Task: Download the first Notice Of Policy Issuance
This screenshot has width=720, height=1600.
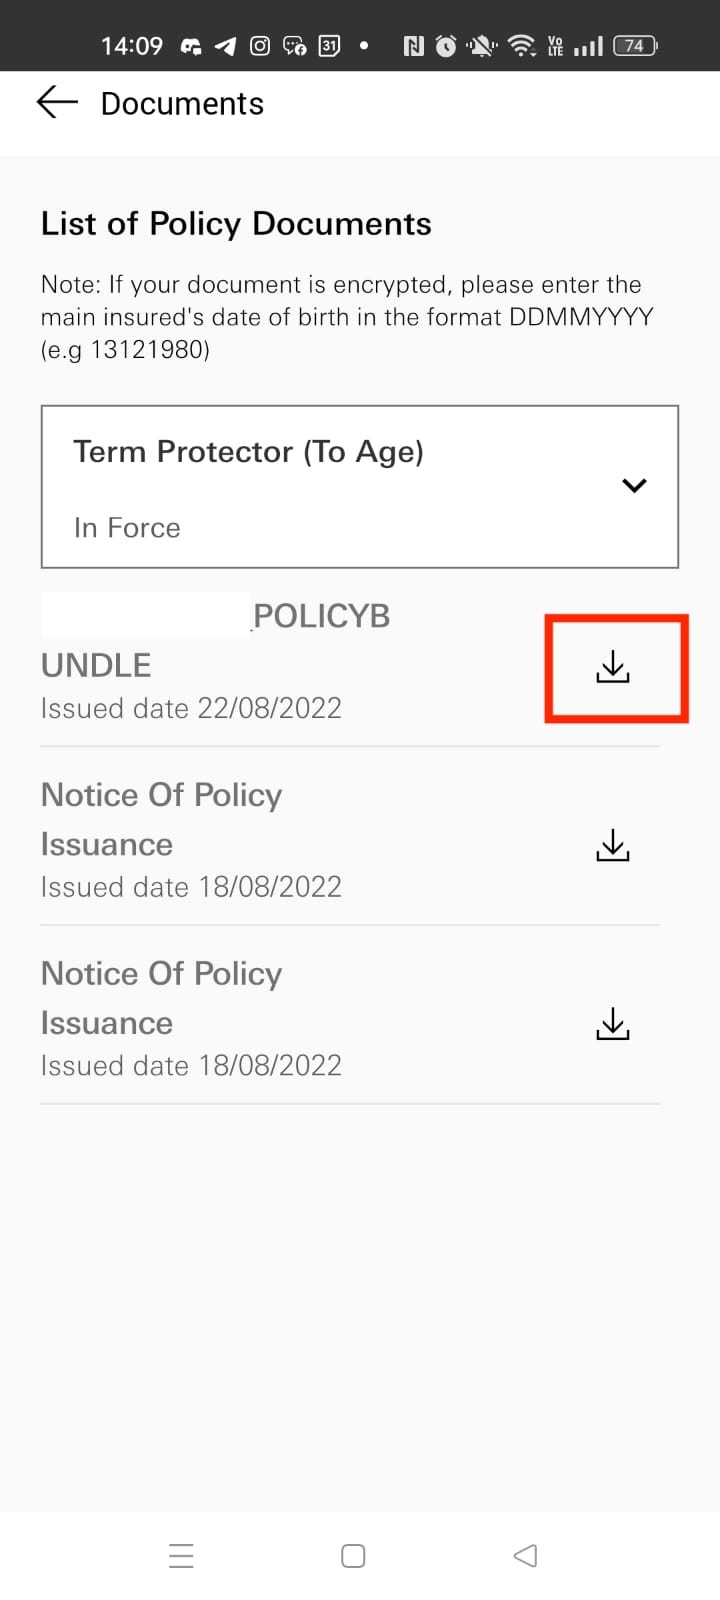Action: pyautogui.click(x=613, y=846)
